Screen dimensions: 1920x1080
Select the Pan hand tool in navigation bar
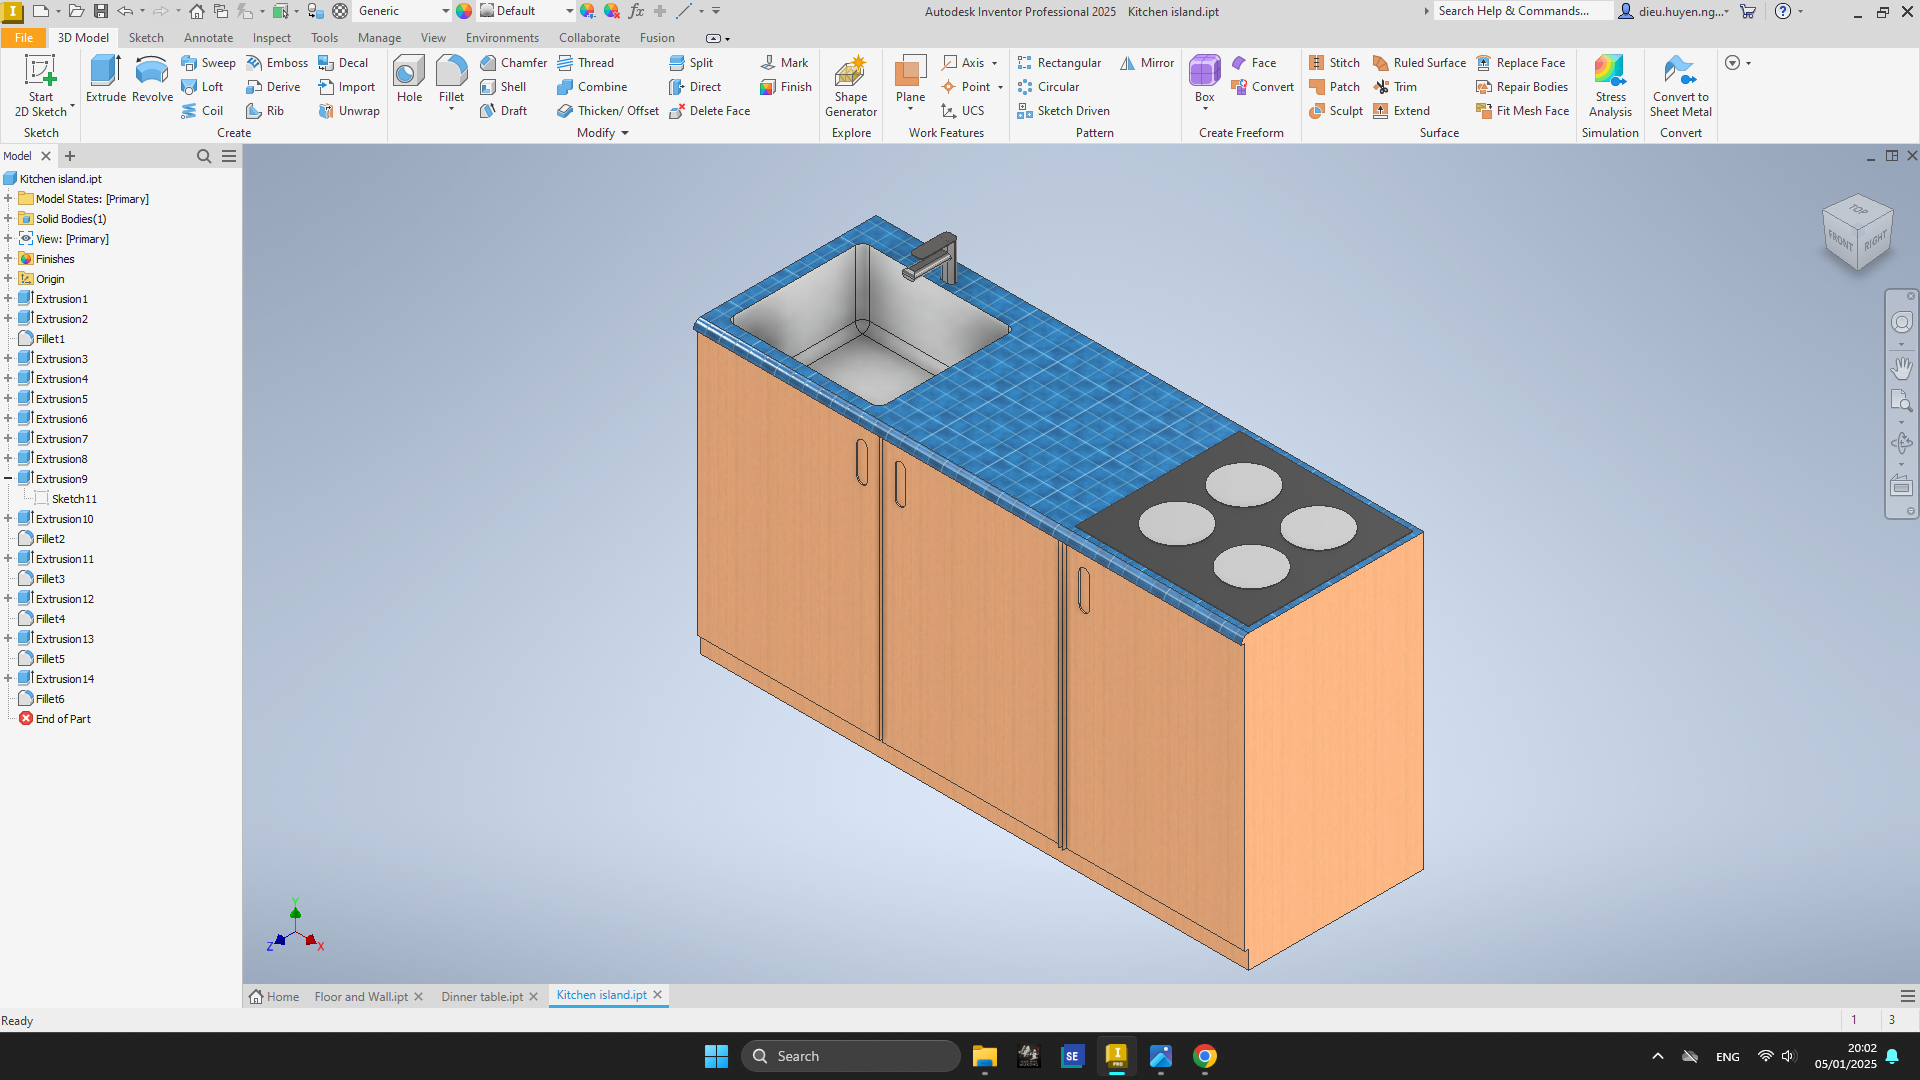click(x=1901, y=368)
